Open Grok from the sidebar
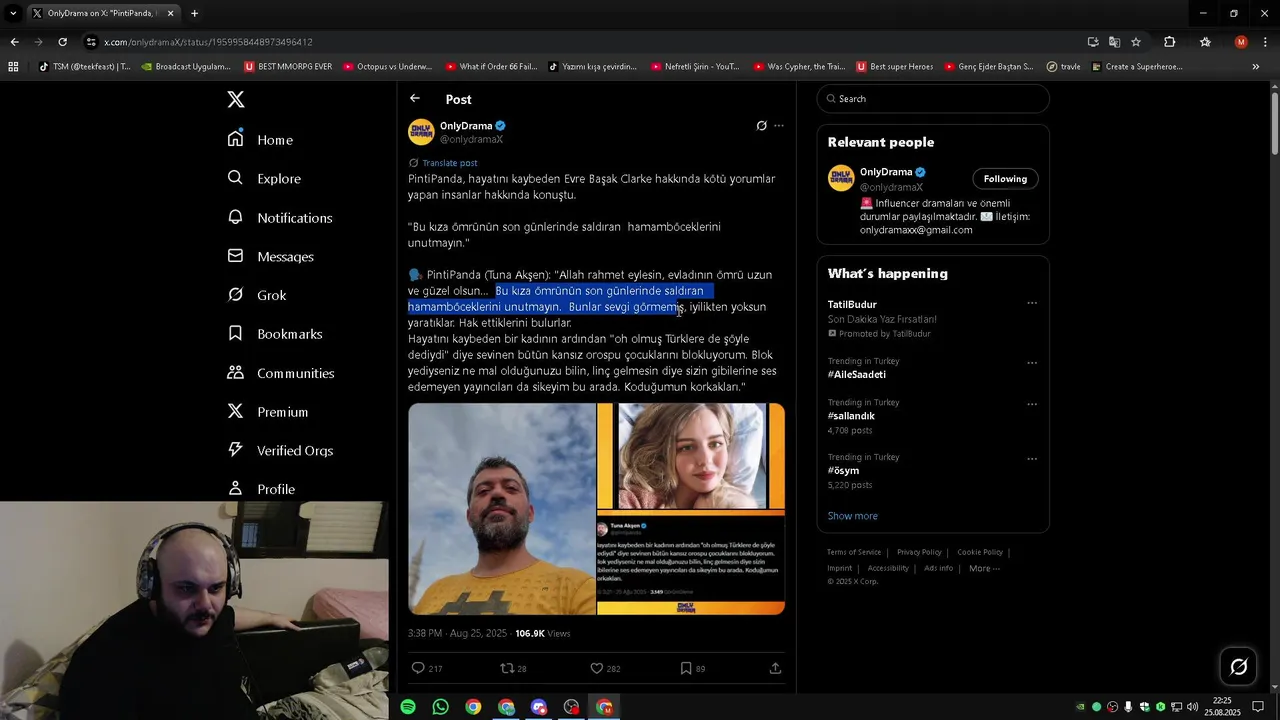 pyautogui.click(x=257, y=295)
